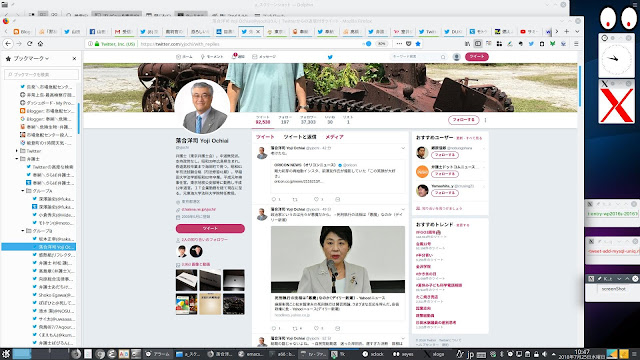This screenshot has width=640, height=360.
Task: Open Twitterの高度な検索 bookmark
Action: click(x=50, y=167)
